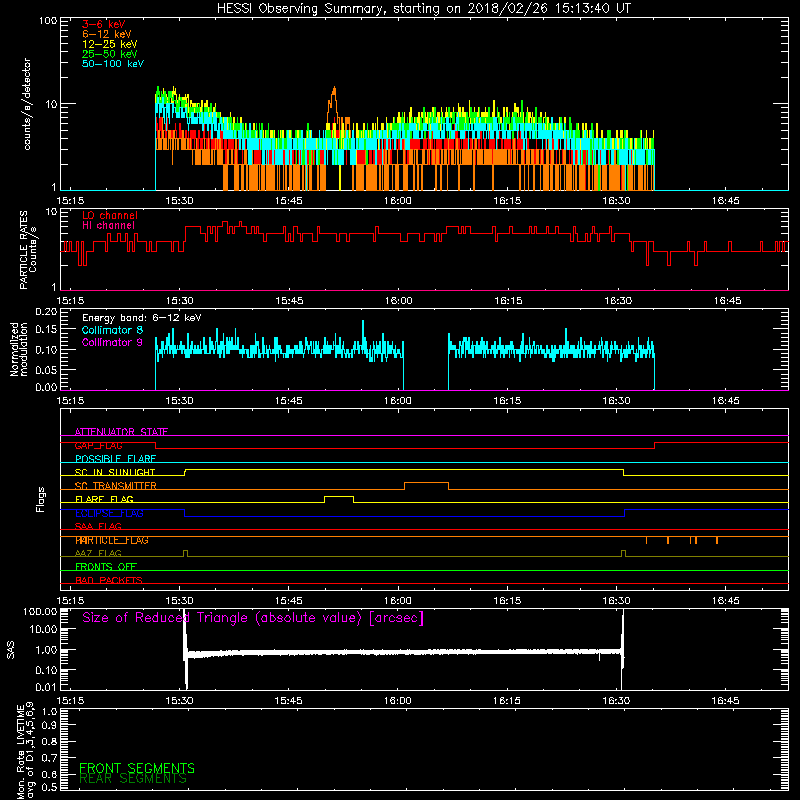The width and height of the screenshot is (800, 800).
Task: Click the first AA7_FLAG pulse near 15:30
Action: [185, 553]
